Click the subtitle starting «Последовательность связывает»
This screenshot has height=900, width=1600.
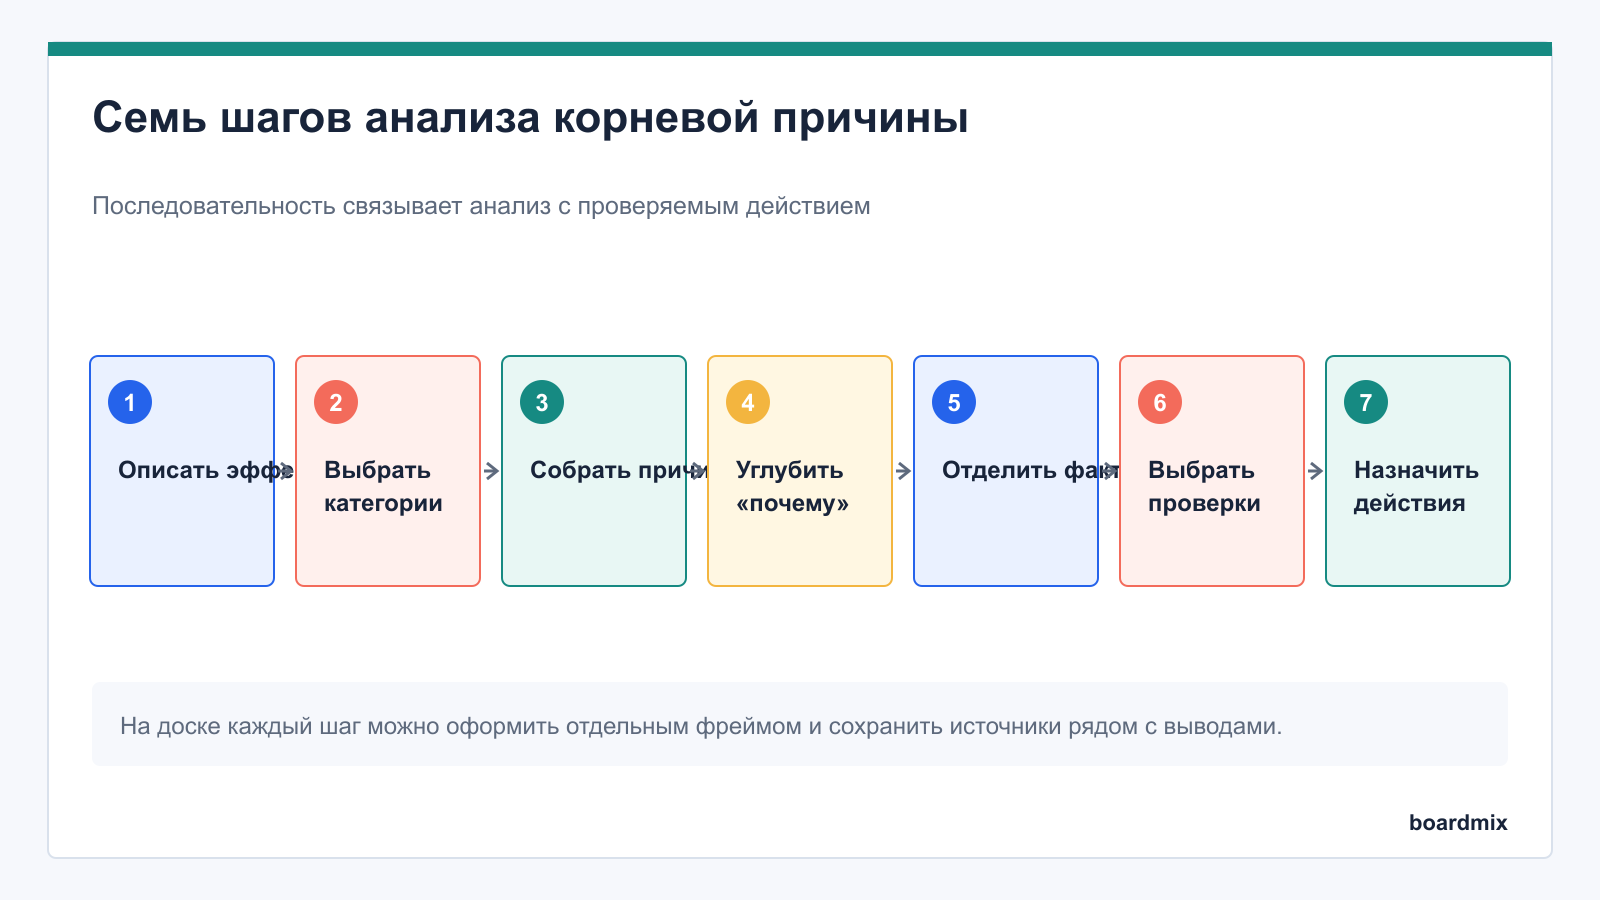[x=481, y=206]
